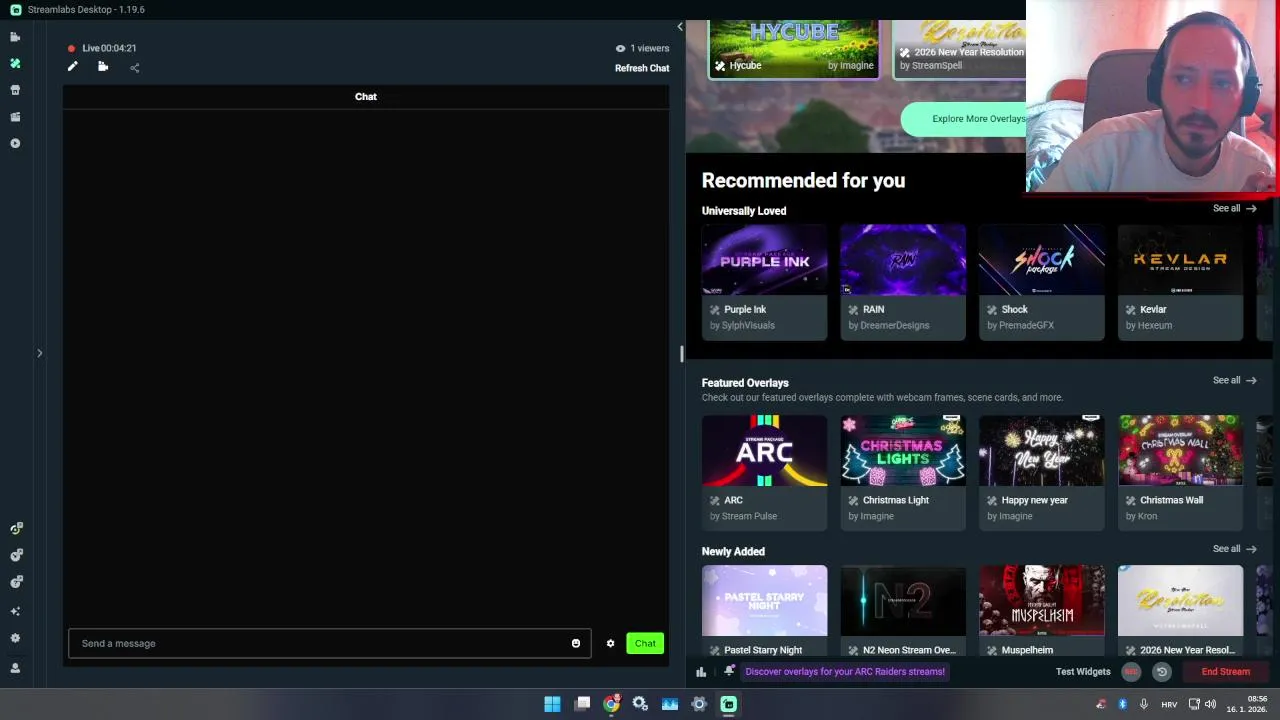Edit stream info with the pencil icon
Image resolution: width=1280 pixels, height=720 pixels.
72,67
